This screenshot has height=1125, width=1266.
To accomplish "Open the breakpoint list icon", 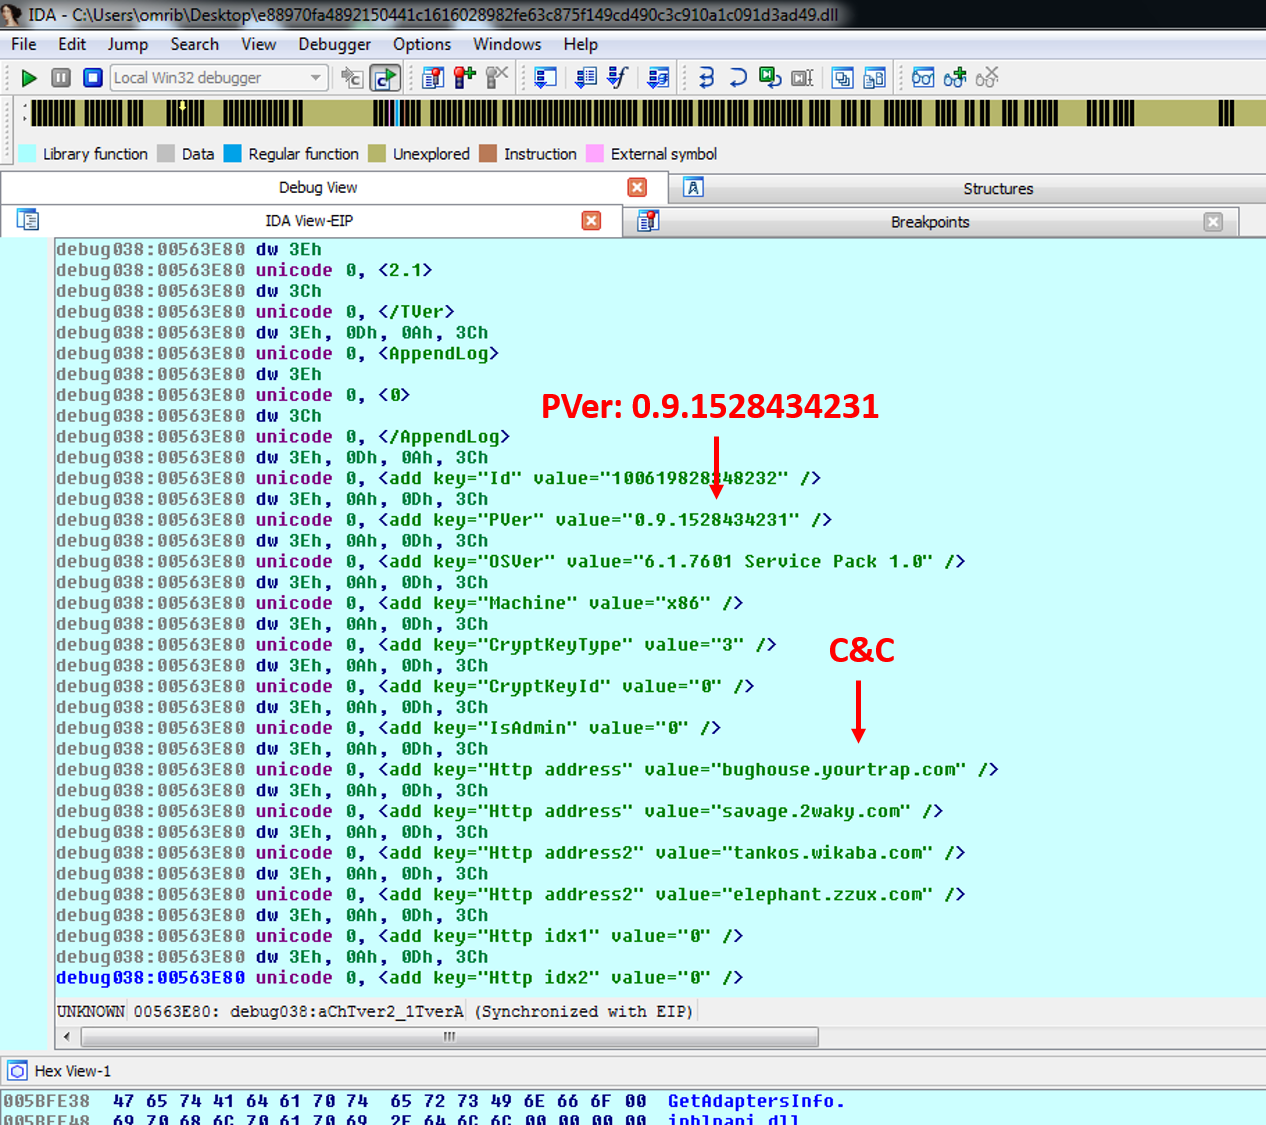I will 433,78.
